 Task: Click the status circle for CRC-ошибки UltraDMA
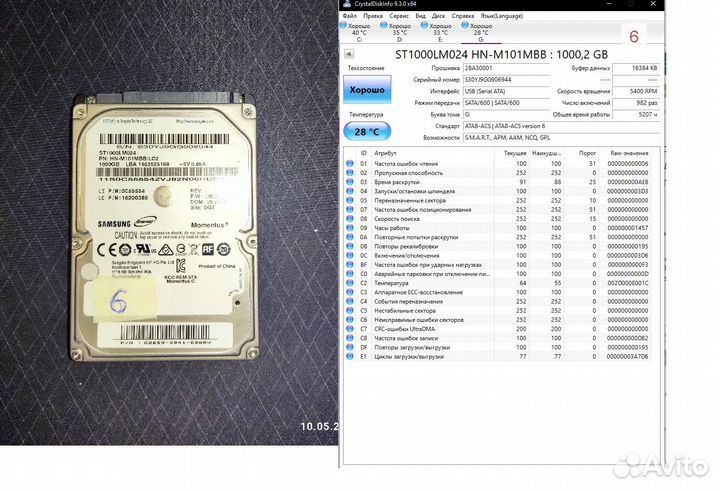(x=350, y=329)
